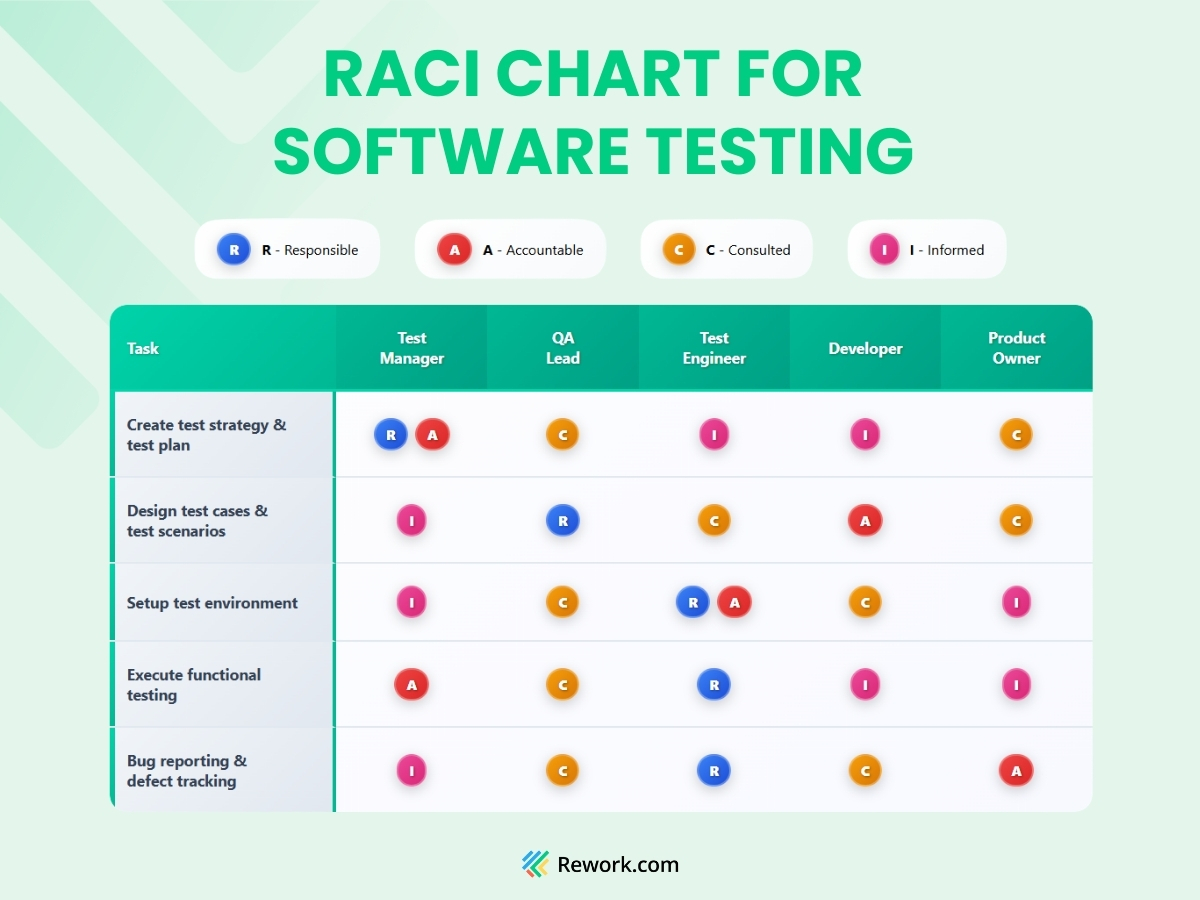Click Test Engineer's I badge in Create test strategy row
Screen dimensions: 1200x900
(x=714, y=435)
